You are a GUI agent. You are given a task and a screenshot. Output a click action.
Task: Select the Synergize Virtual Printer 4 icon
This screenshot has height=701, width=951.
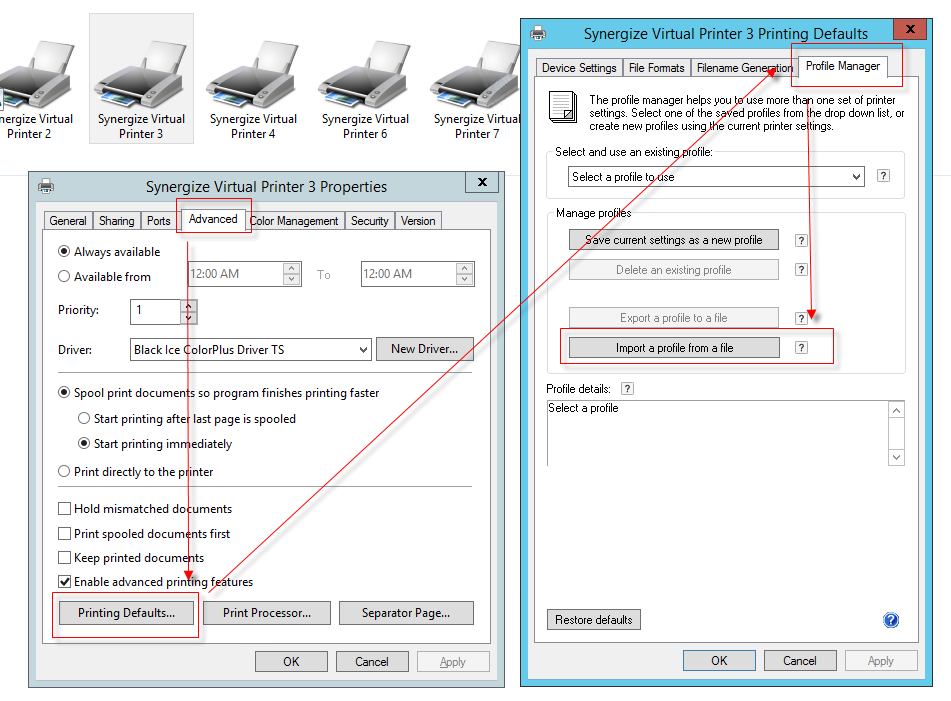(x=253, y=90)
